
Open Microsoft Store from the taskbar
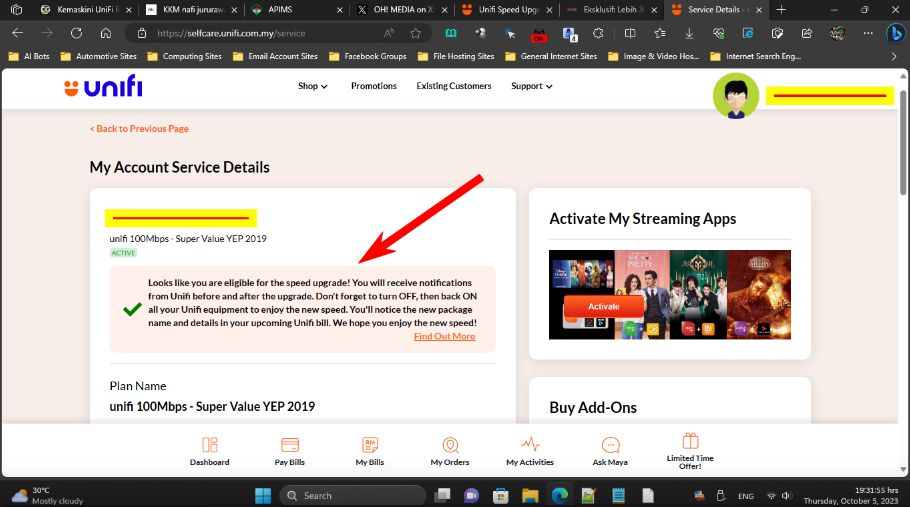(500, 495)
